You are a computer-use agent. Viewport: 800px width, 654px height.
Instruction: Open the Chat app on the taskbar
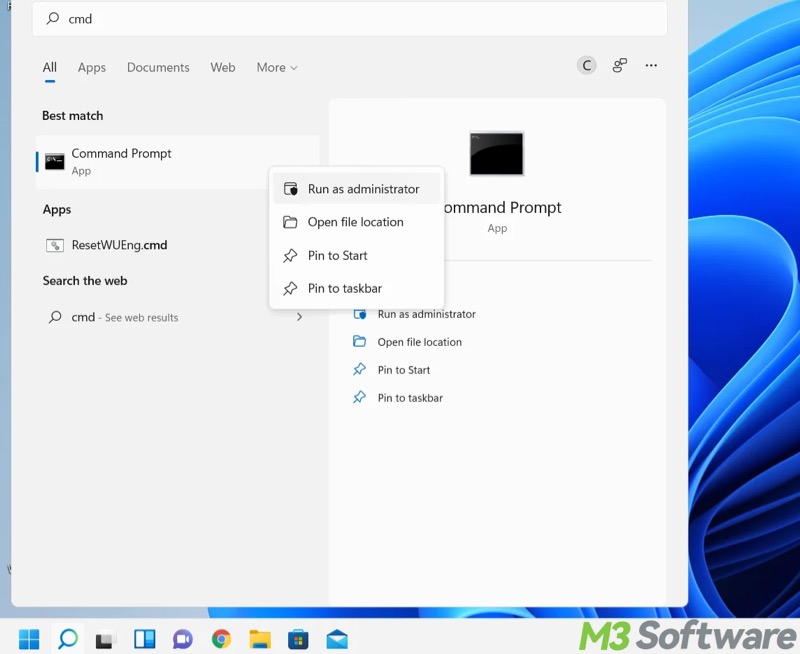click(183, 639)
